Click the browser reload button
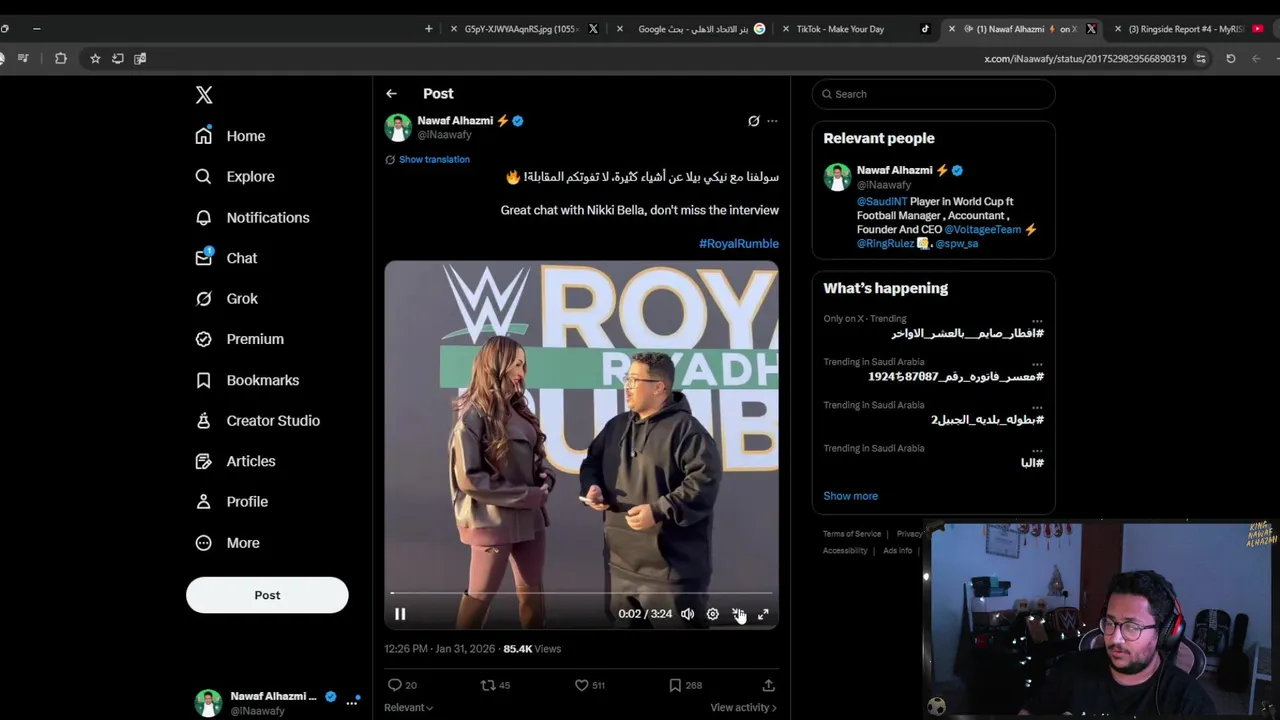 pyautogui.click(x=1231, y=59)
